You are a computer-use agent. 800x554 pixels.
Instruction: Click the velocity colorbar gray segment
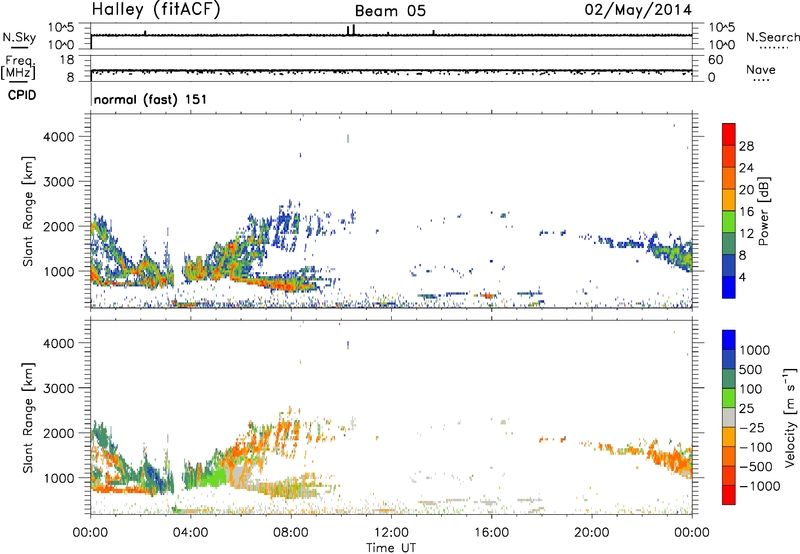[729, 417]
